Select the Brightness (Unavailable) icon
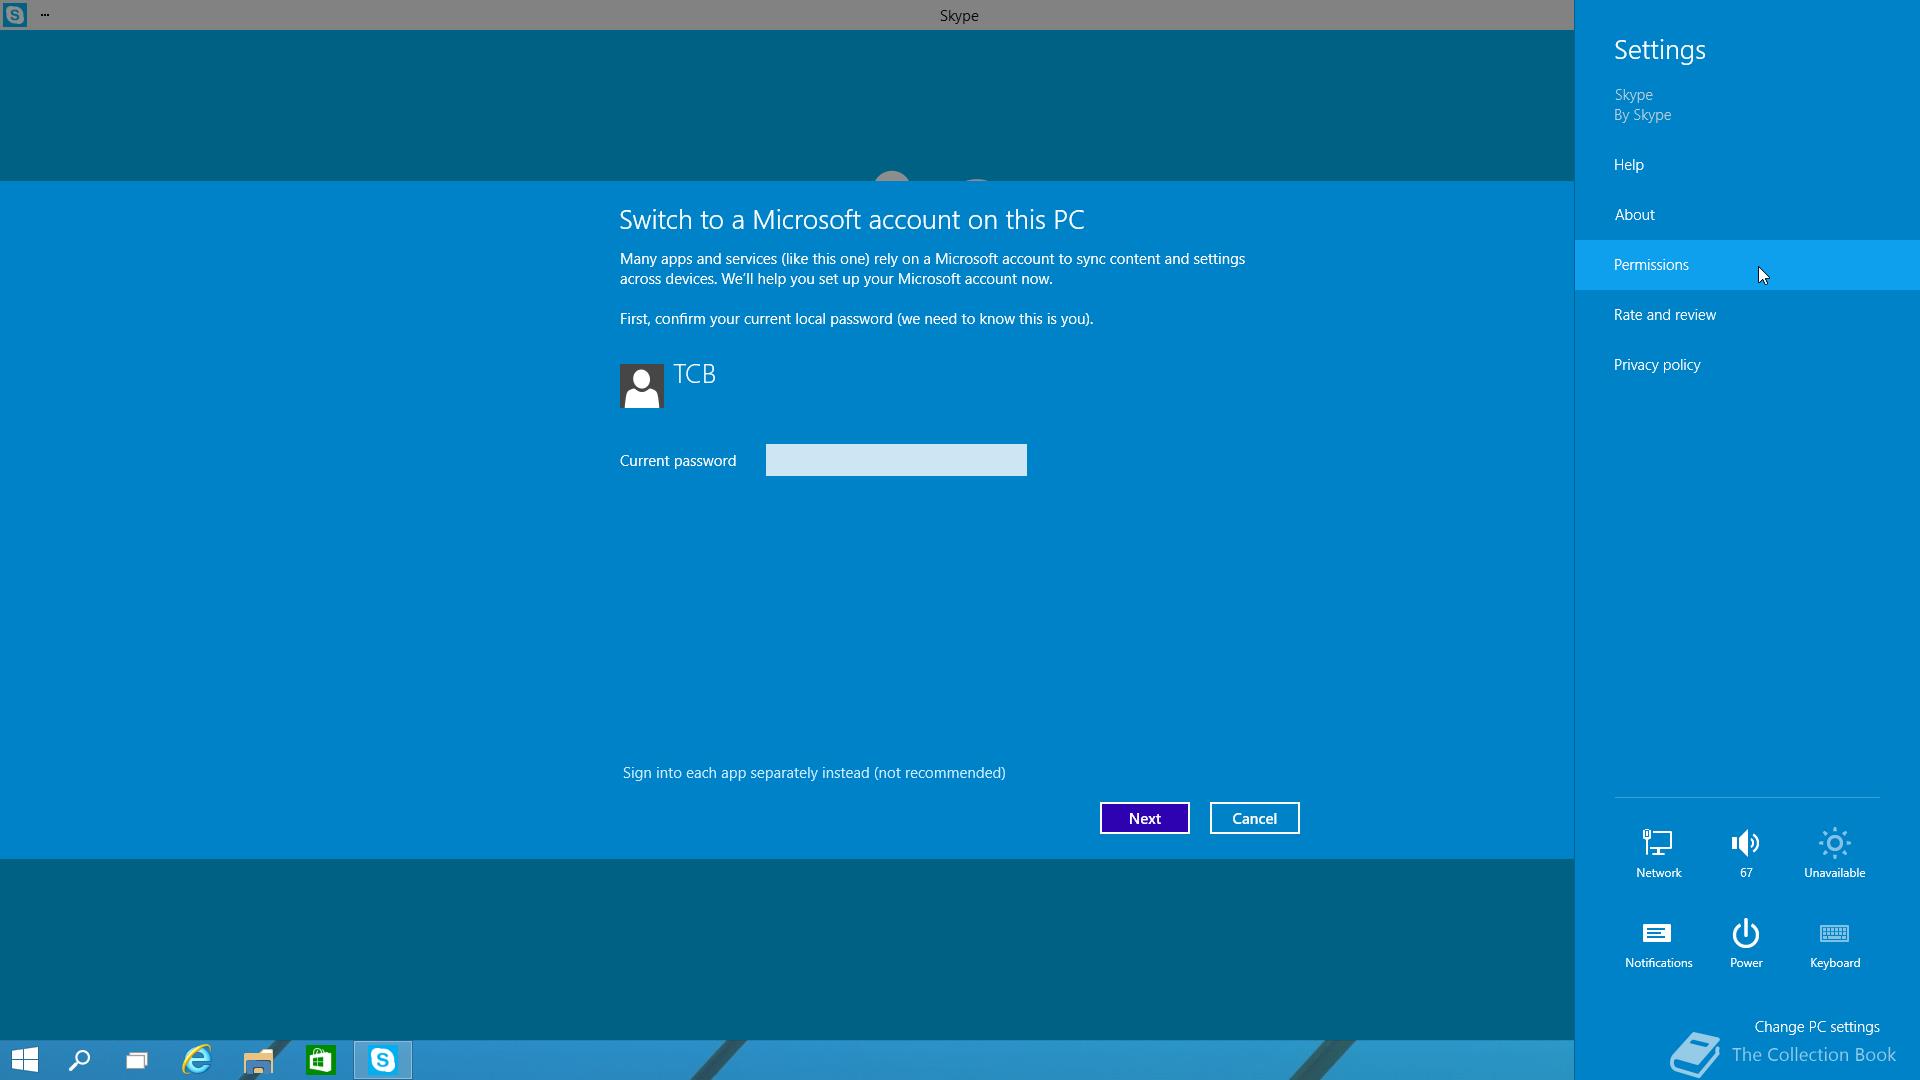1920x1080 pixels. [1834, 853]
